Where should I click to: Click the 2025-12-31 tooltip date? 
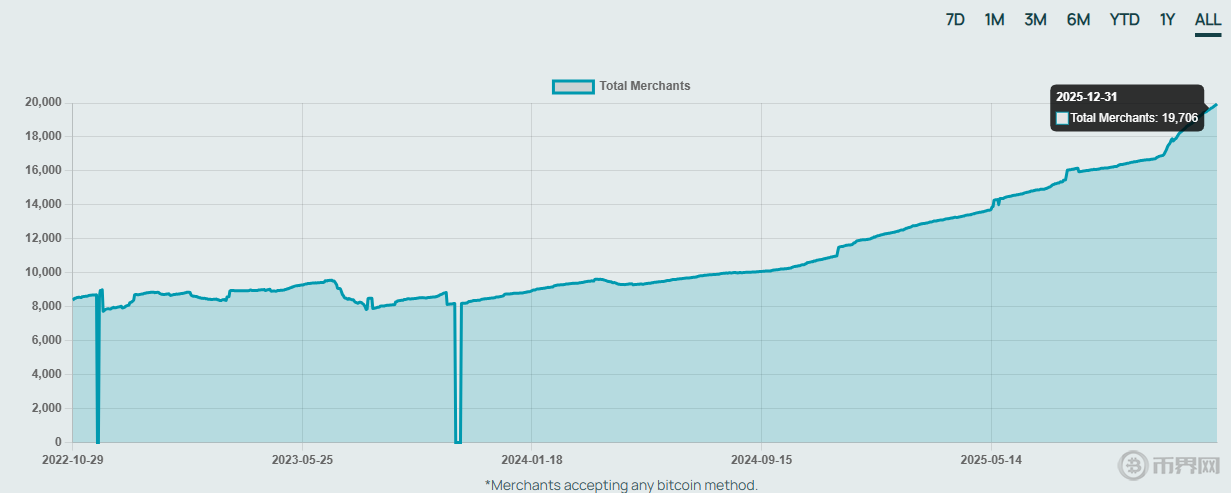pyautogui.click(x=1085, y=97)
